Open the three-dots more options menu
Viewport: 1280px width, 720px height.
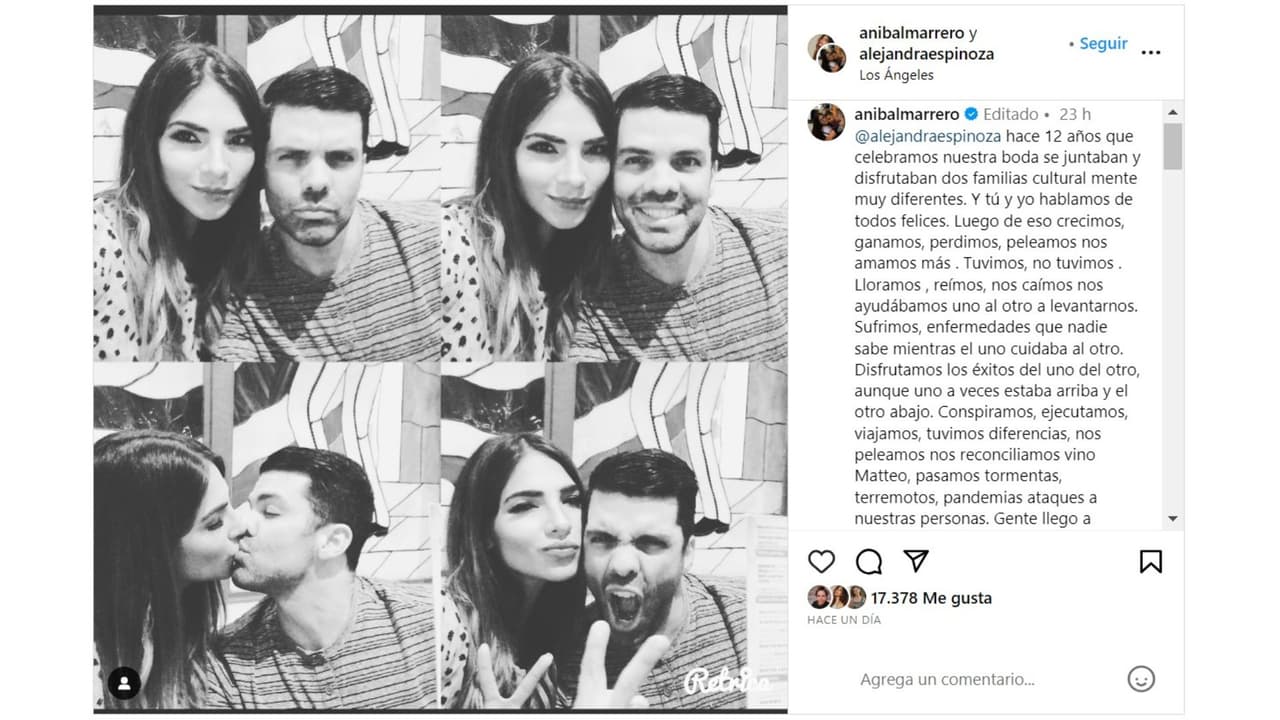(x=1151, y=52)
